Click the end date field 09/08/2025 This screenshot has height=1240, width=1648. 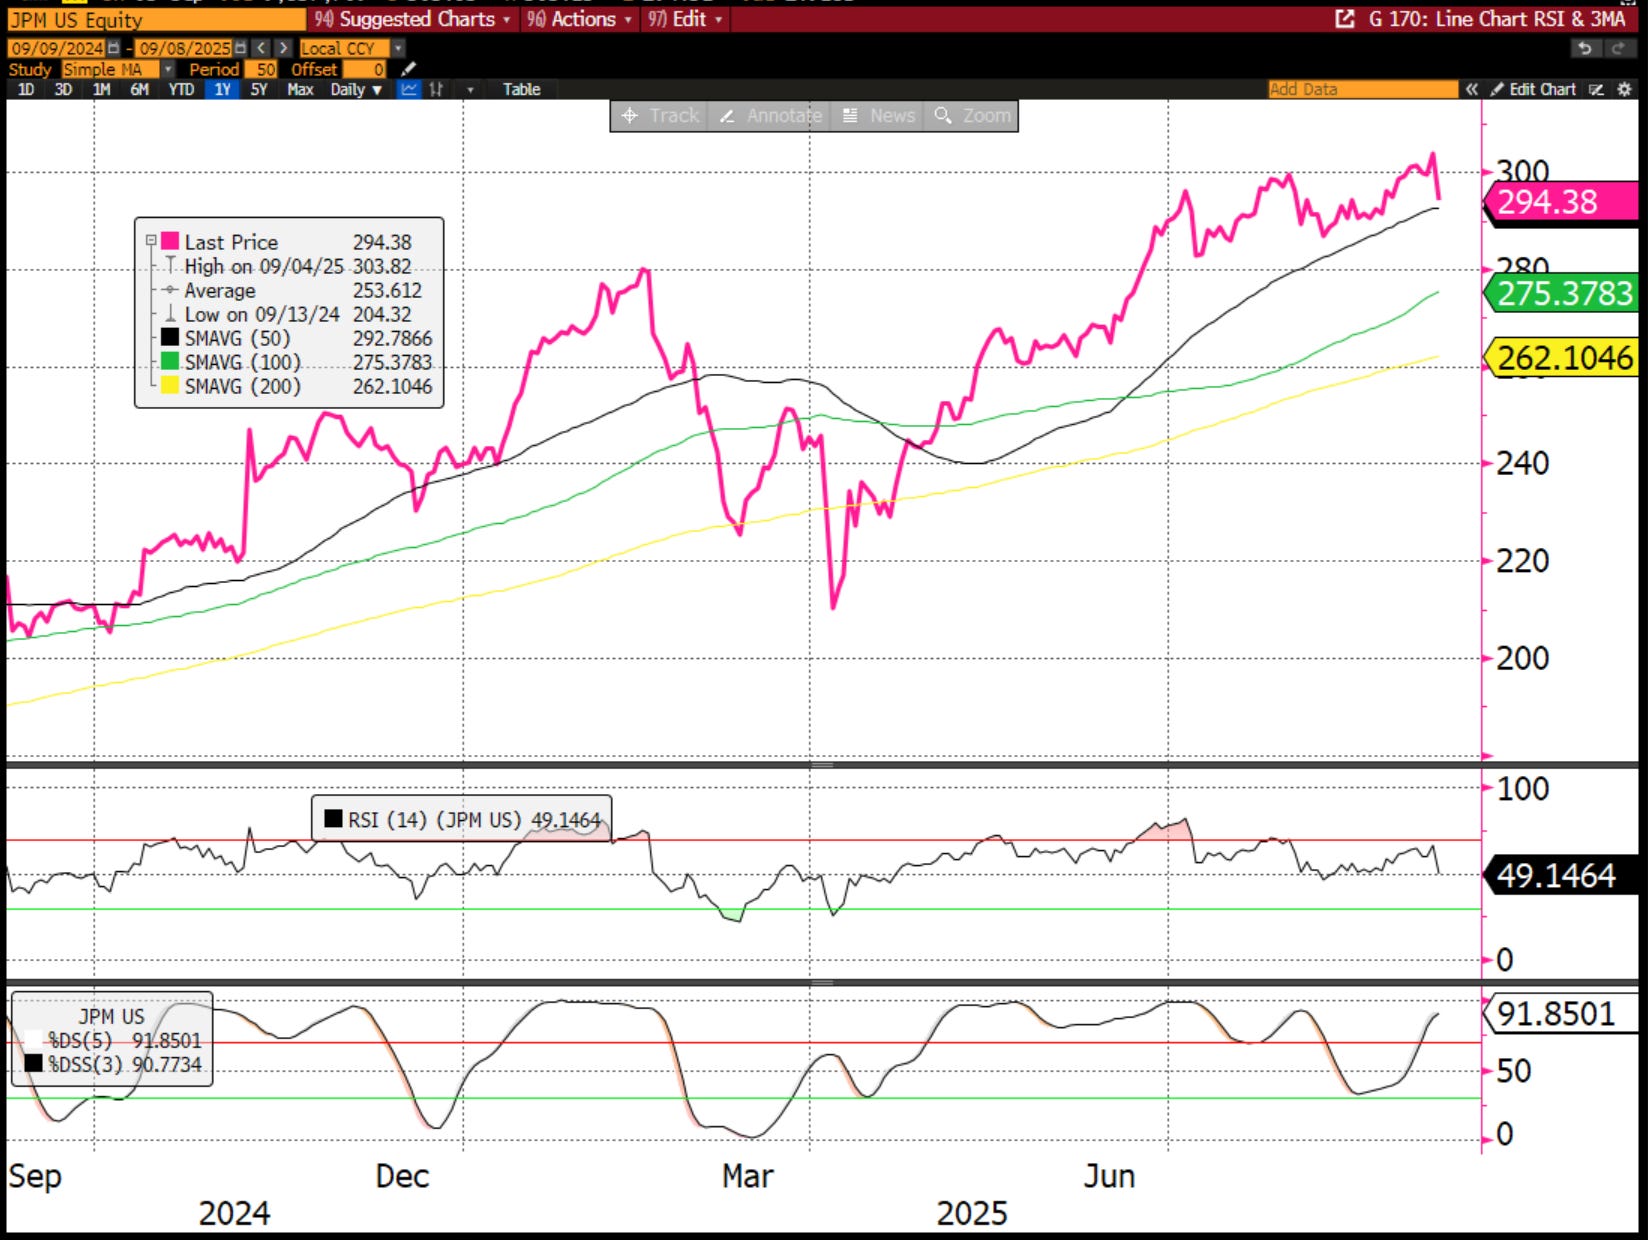(x=184, y=48)
